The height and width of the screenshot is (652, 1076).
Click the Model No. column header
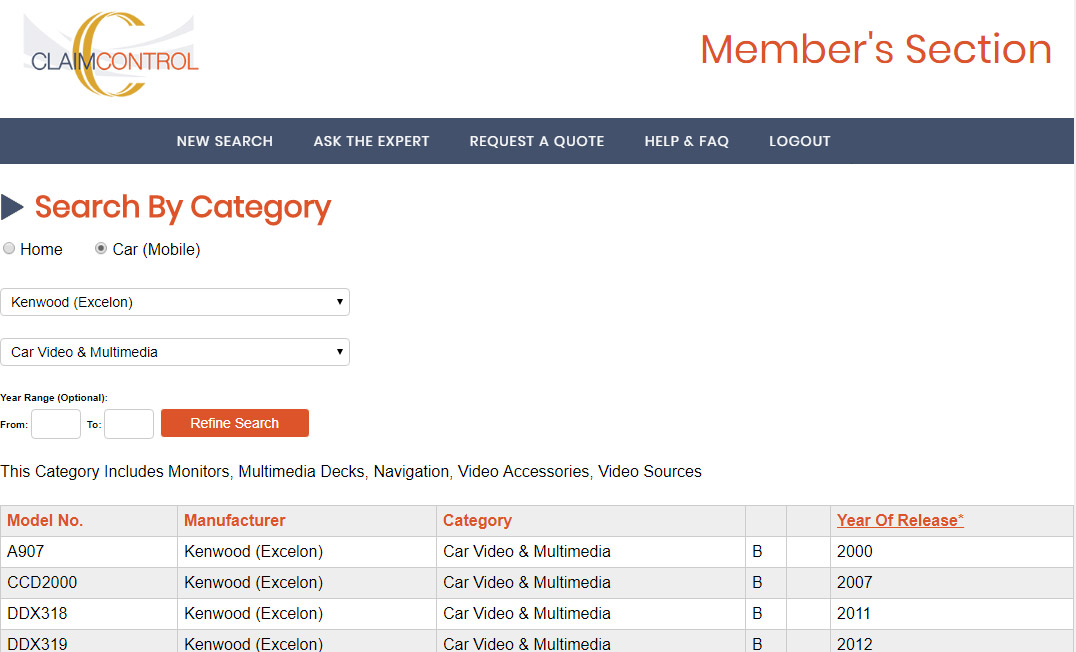45,520
